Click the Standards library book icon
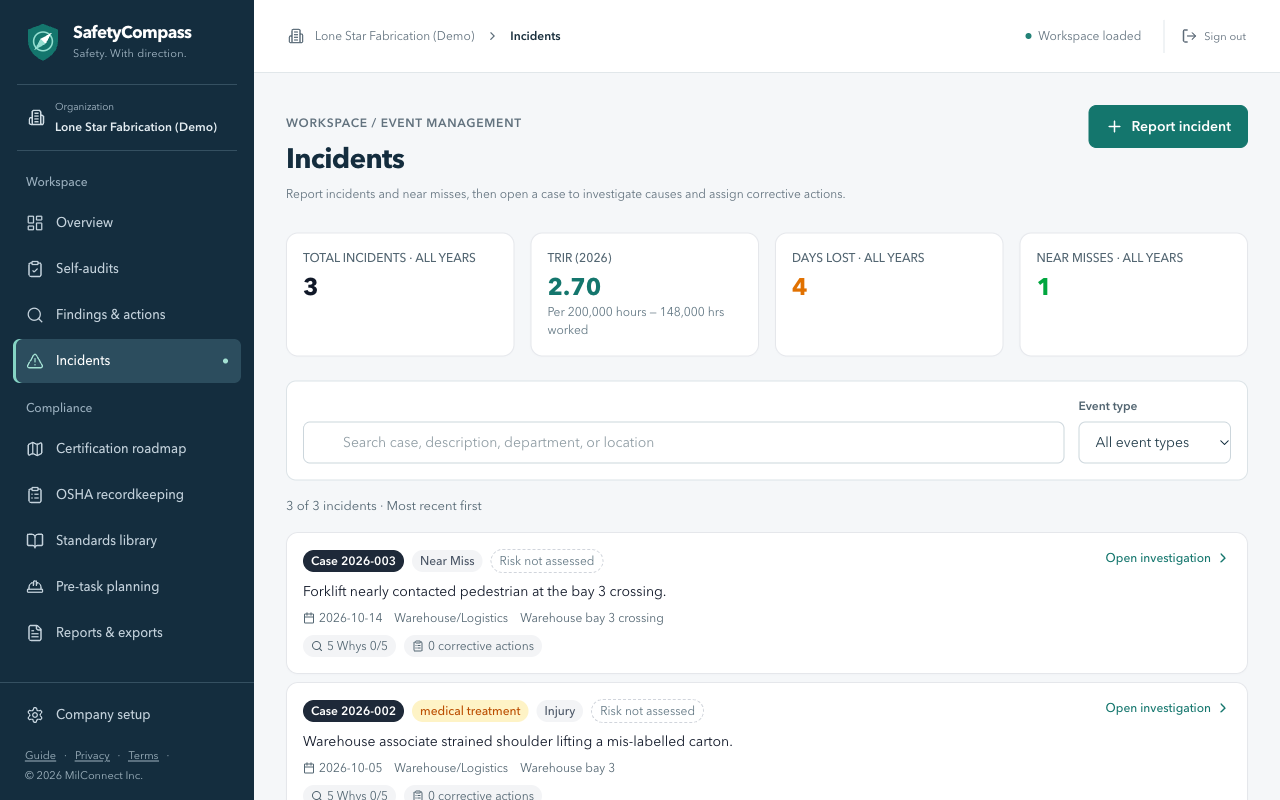This screenshot has height=800, width=1280. click(35, 541)
